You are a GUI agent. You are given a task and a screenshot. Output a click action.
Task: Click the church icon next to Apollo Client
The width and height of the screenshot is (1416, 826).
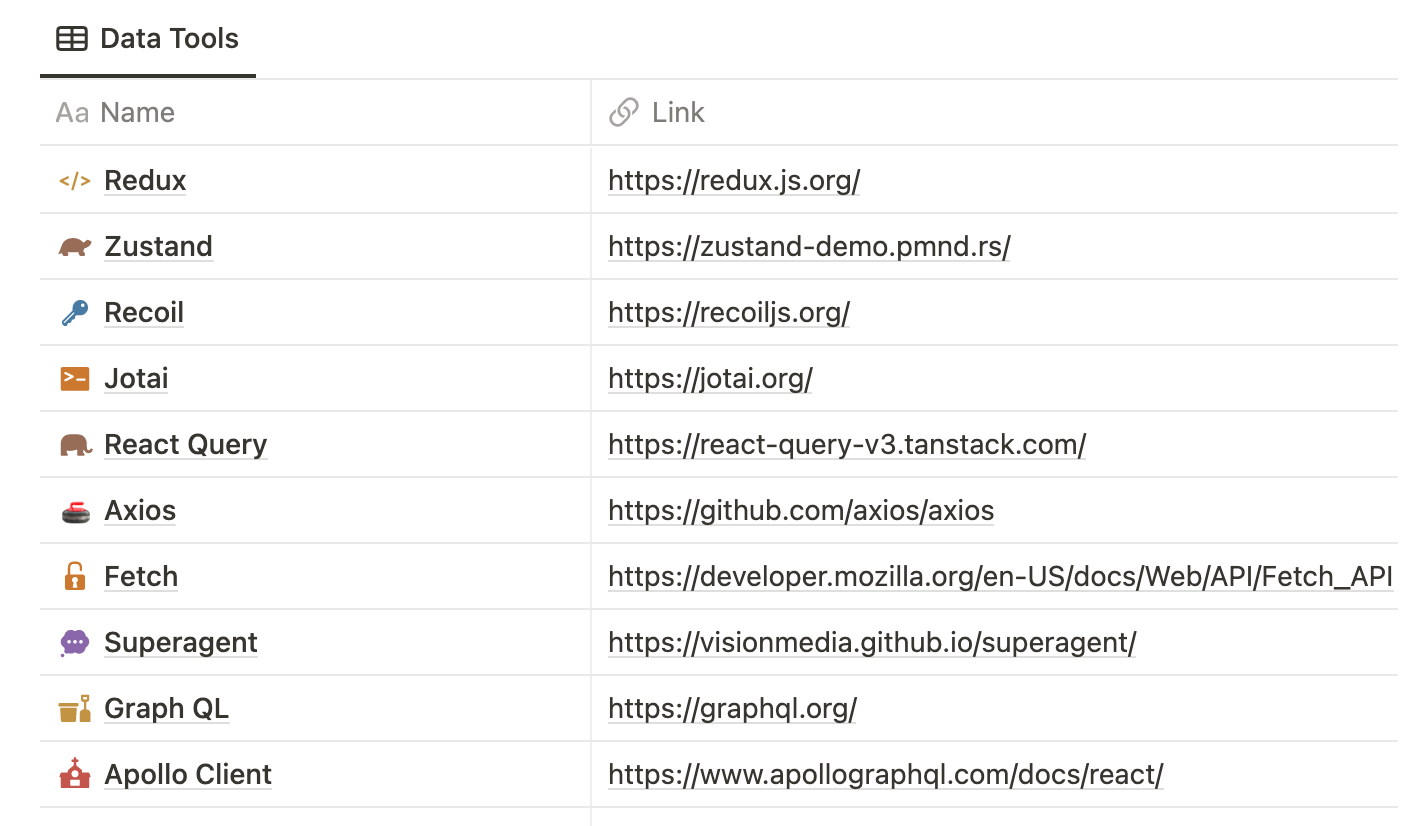pos(74,774)
